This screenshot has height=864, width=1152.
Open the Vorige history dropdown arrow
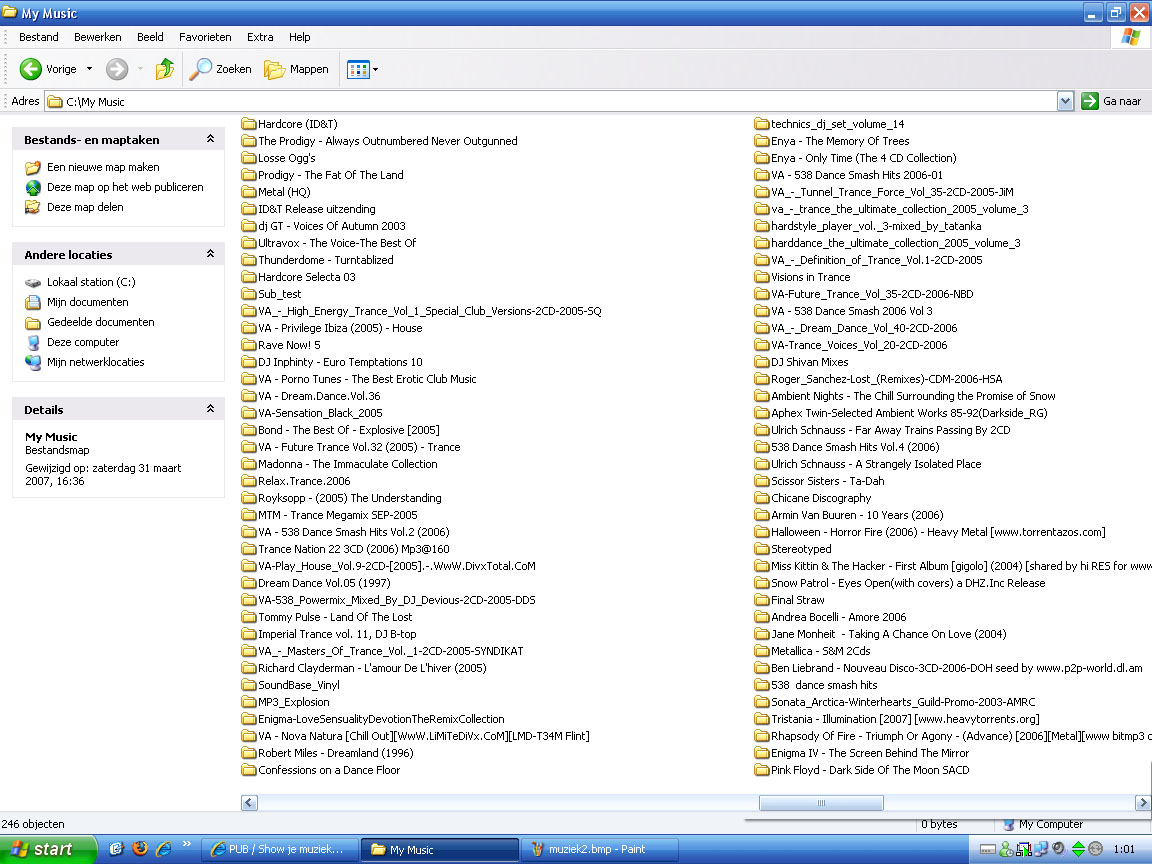[90, 69]
